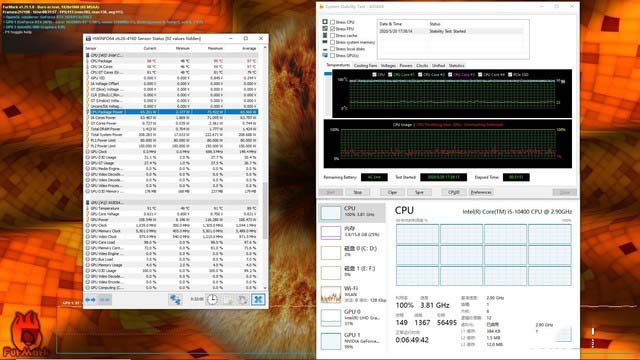640x360 pixels.
Task: Click the HWiNFO64 title bar app icon
Action: tap(88, 38)
